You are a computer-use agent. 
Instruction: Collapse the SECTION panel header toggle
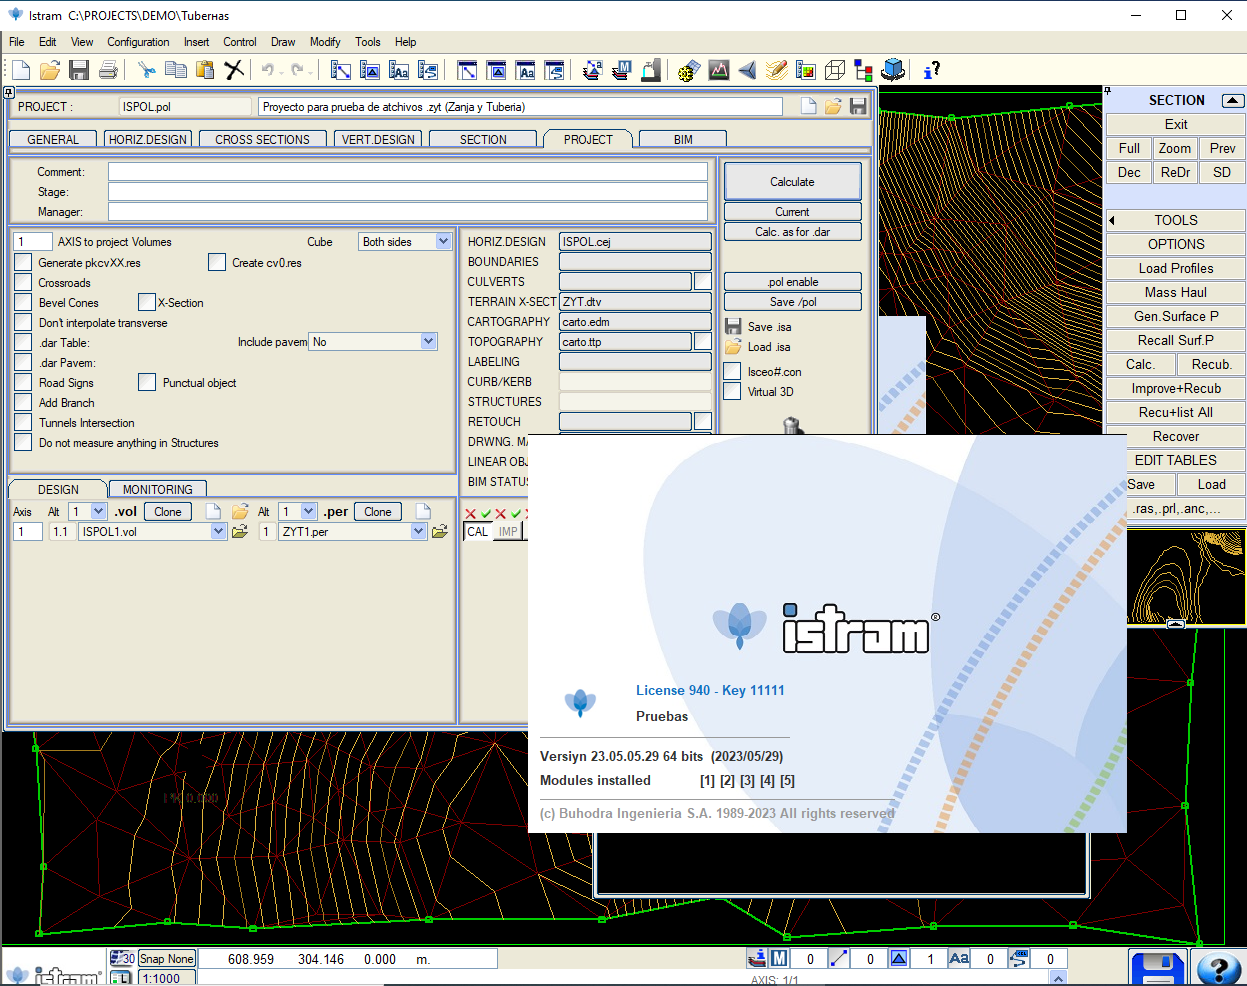[1233, 100]
